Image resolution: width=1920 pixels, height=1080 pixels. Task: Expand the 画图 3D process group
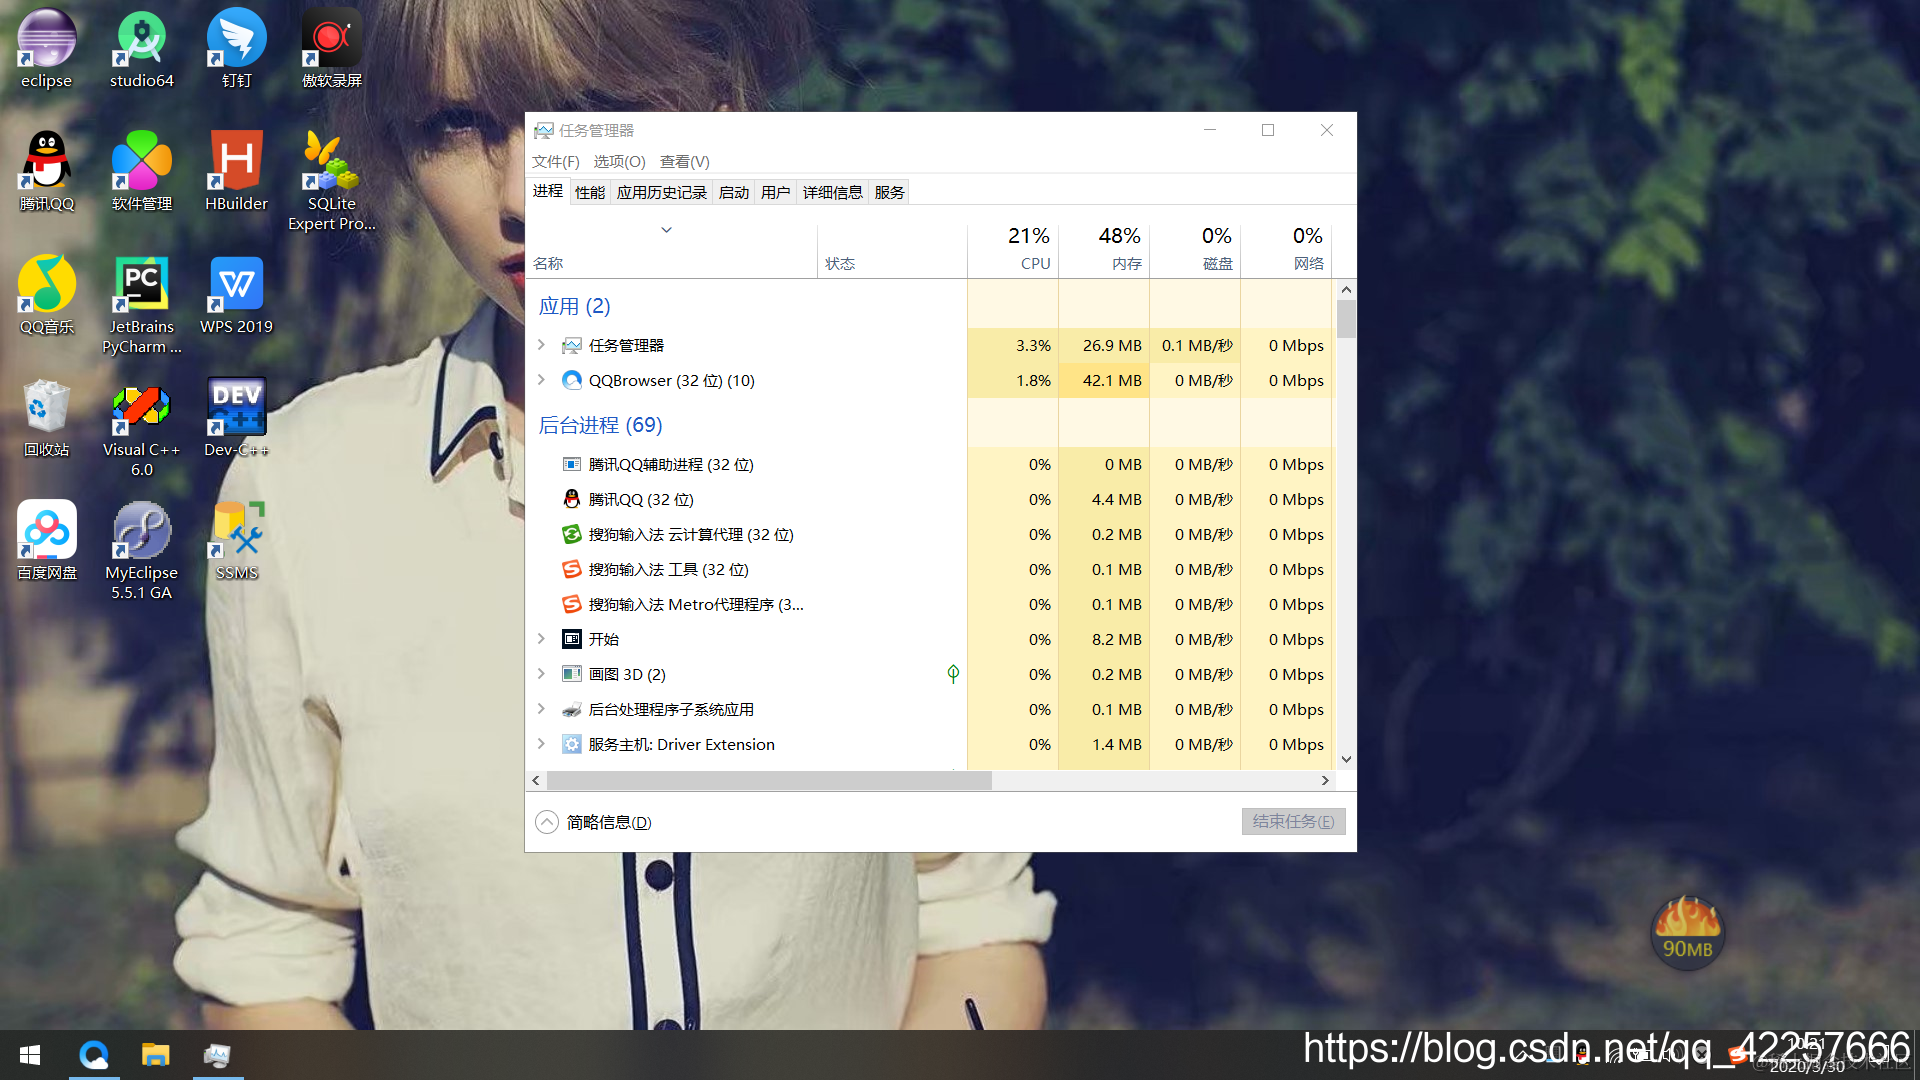541,674
